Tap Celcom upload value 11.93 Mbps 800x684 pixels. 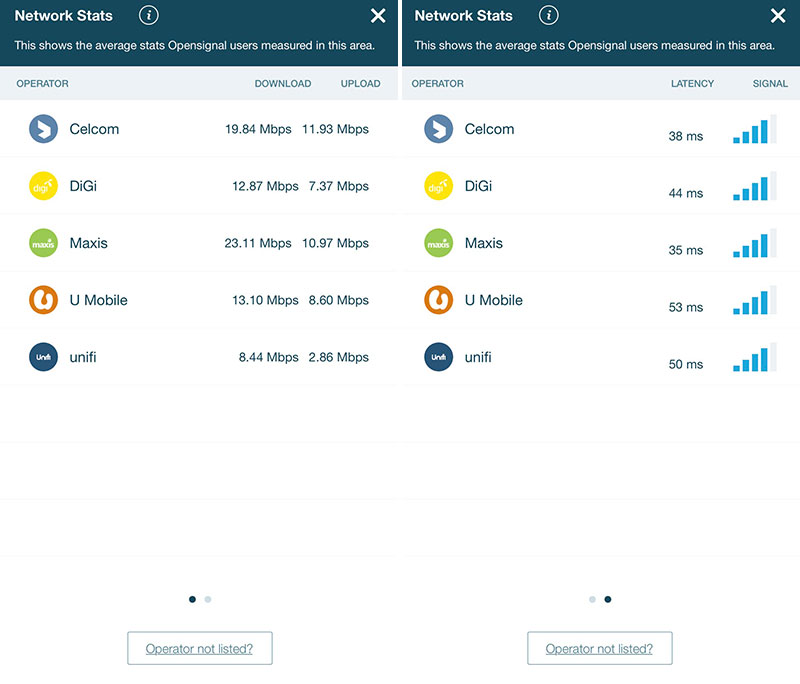point(335,129)
